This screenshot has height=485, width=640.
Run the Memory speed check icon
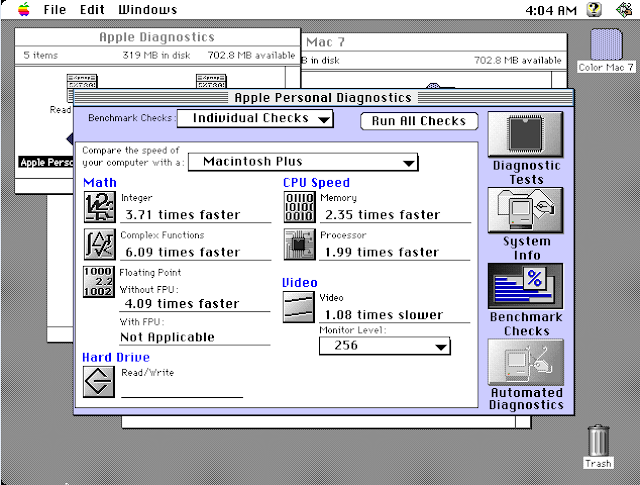[300, 207]
